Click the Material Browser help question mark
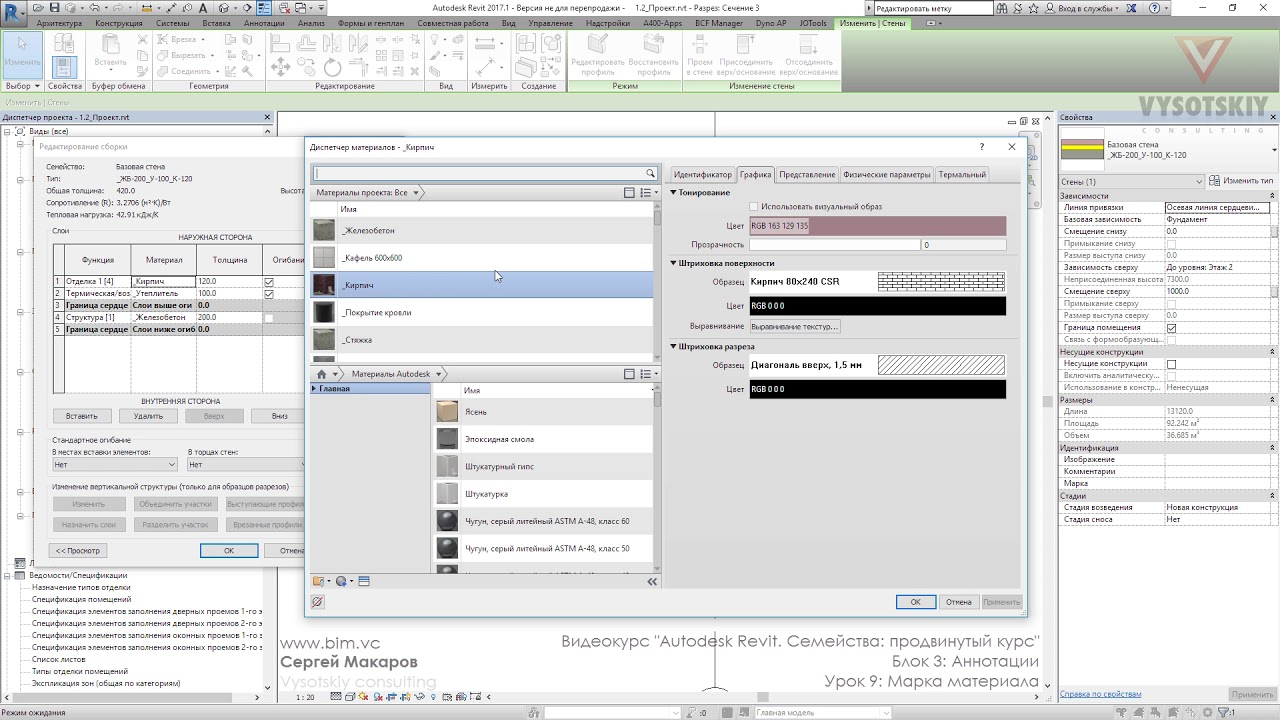The width and height of the screenshot is (1280, 720). pyautogui.click(x=982, y=147)
